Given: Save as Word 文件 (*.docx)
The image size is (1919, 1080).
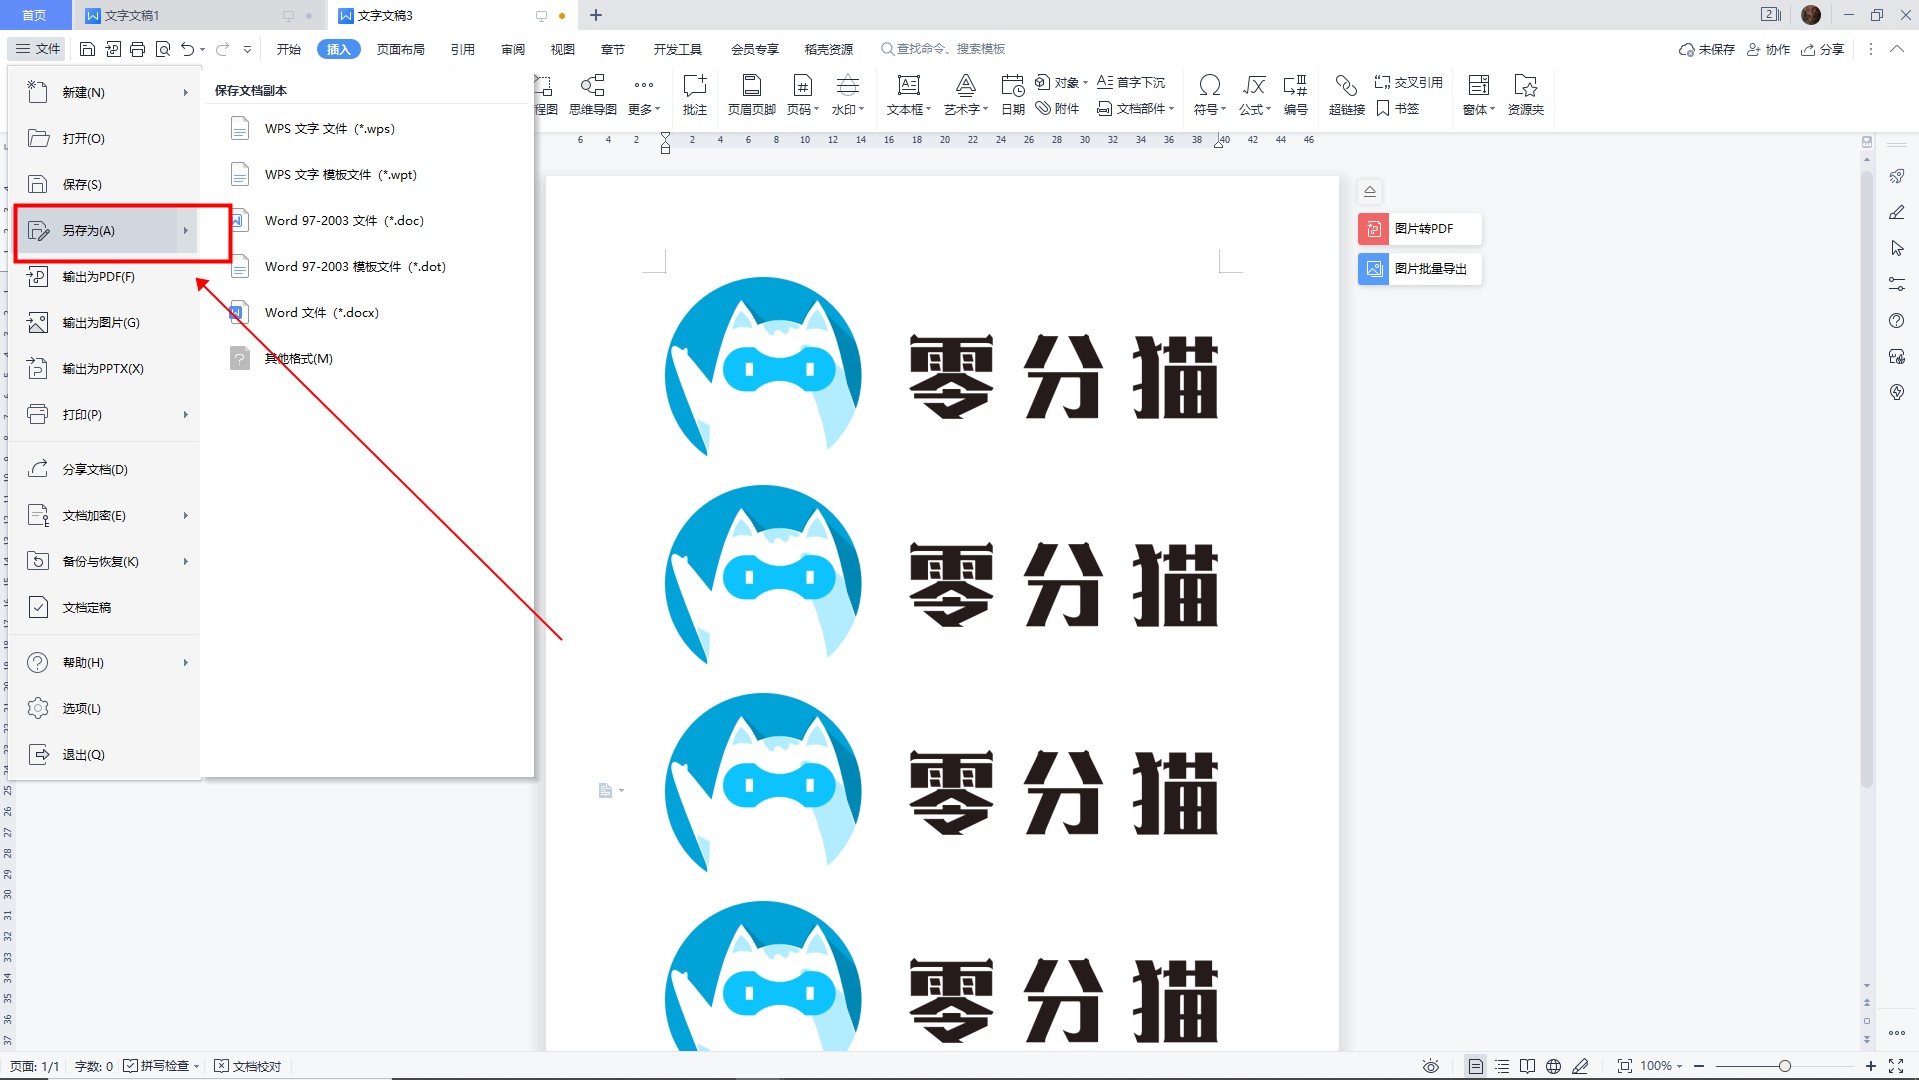Looking at the screenshot, I should 321,312.
